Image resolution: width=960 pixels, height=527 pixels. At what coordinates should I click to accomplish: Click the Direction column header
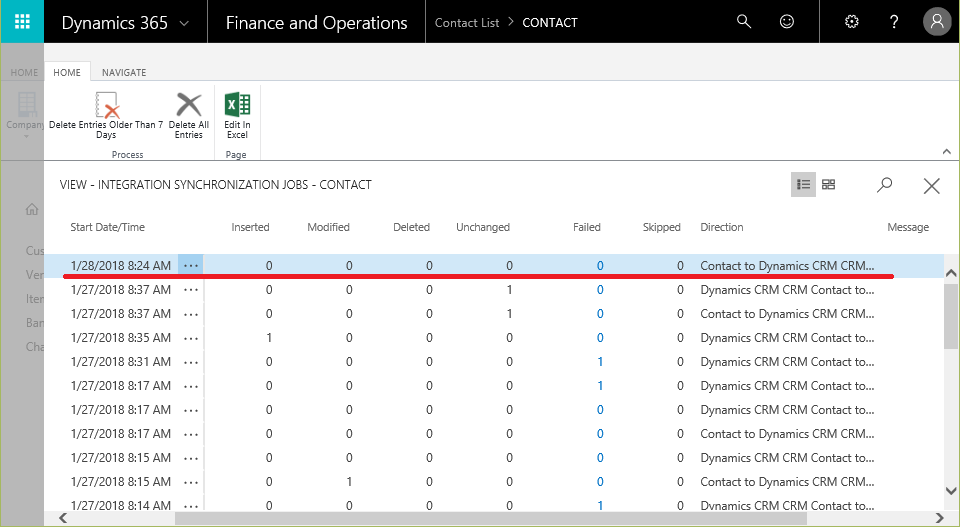click(722, 227)
